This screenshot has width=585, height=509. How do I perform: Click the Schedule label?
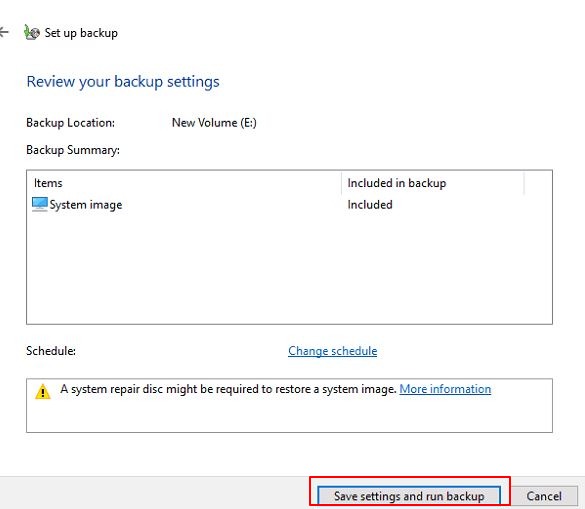coord(51,351)
